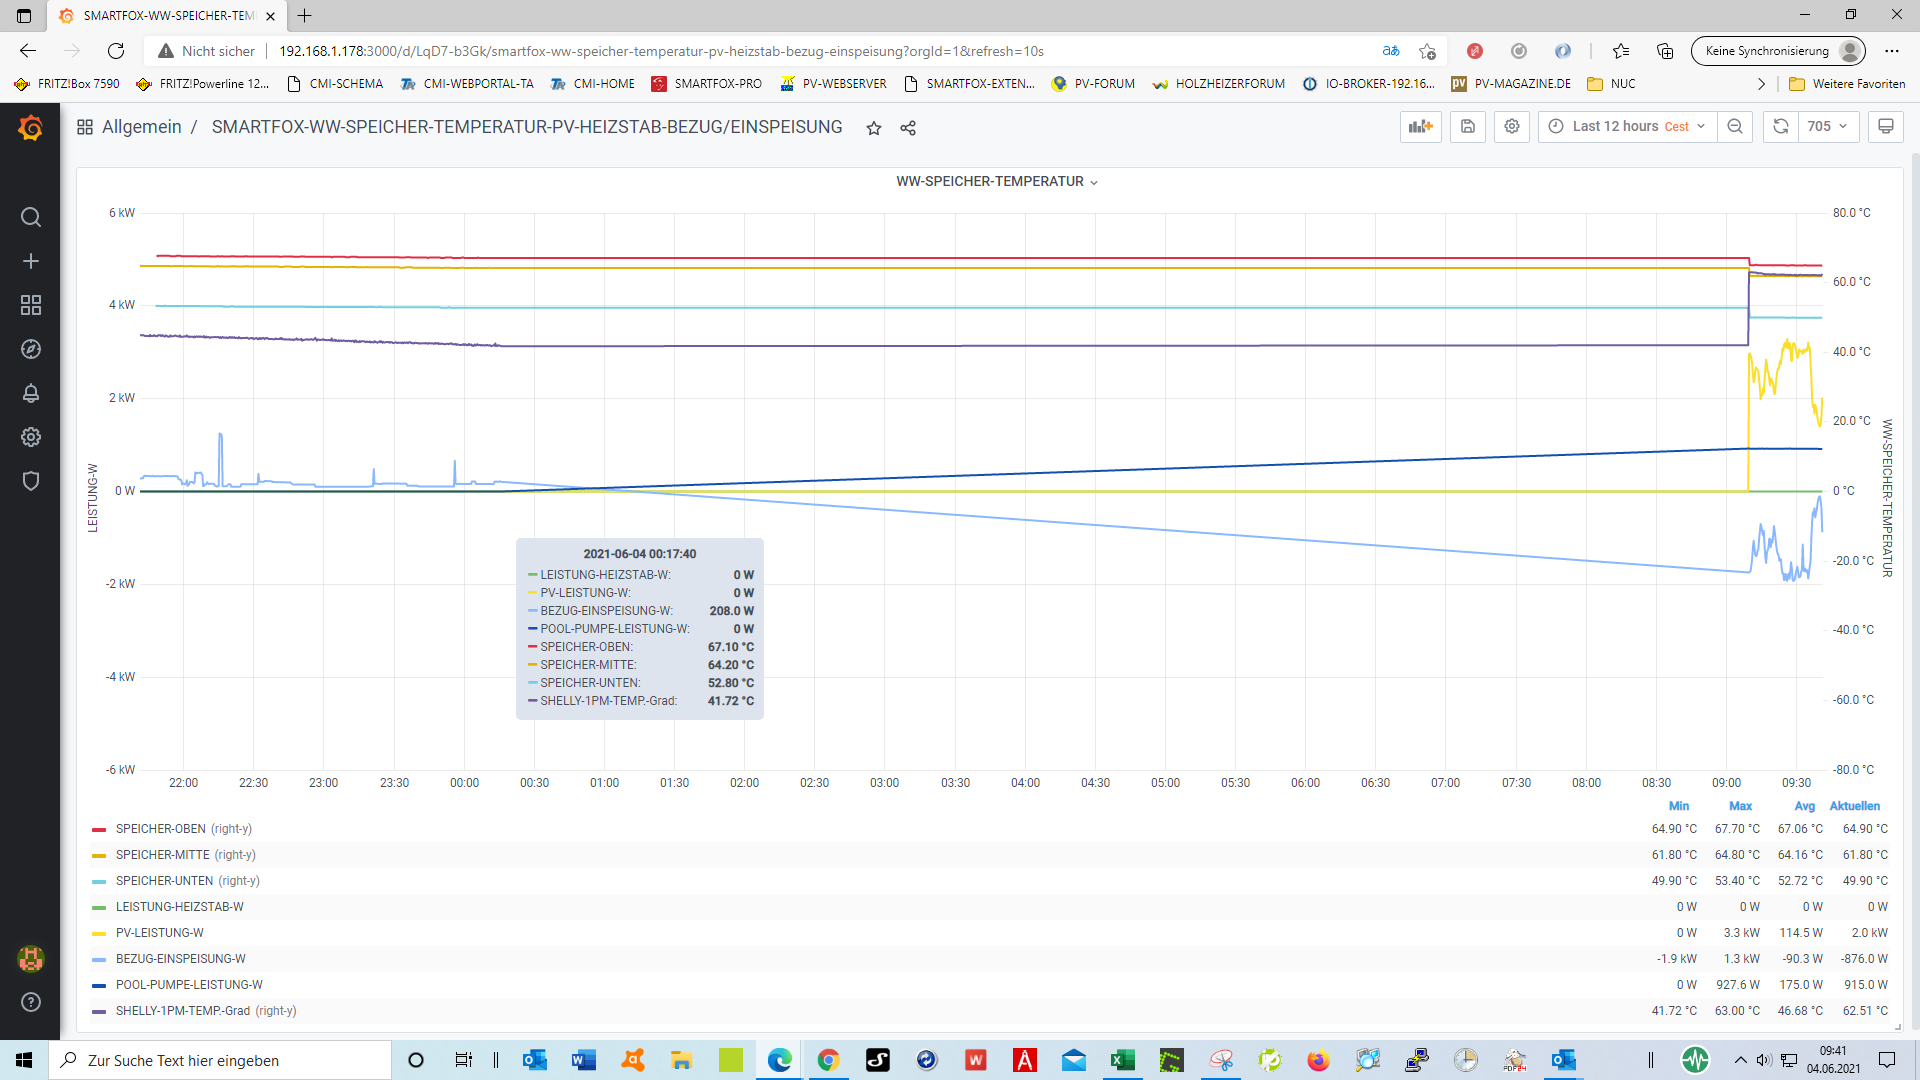Open the Explore compass icon

(x=30, y=349)
